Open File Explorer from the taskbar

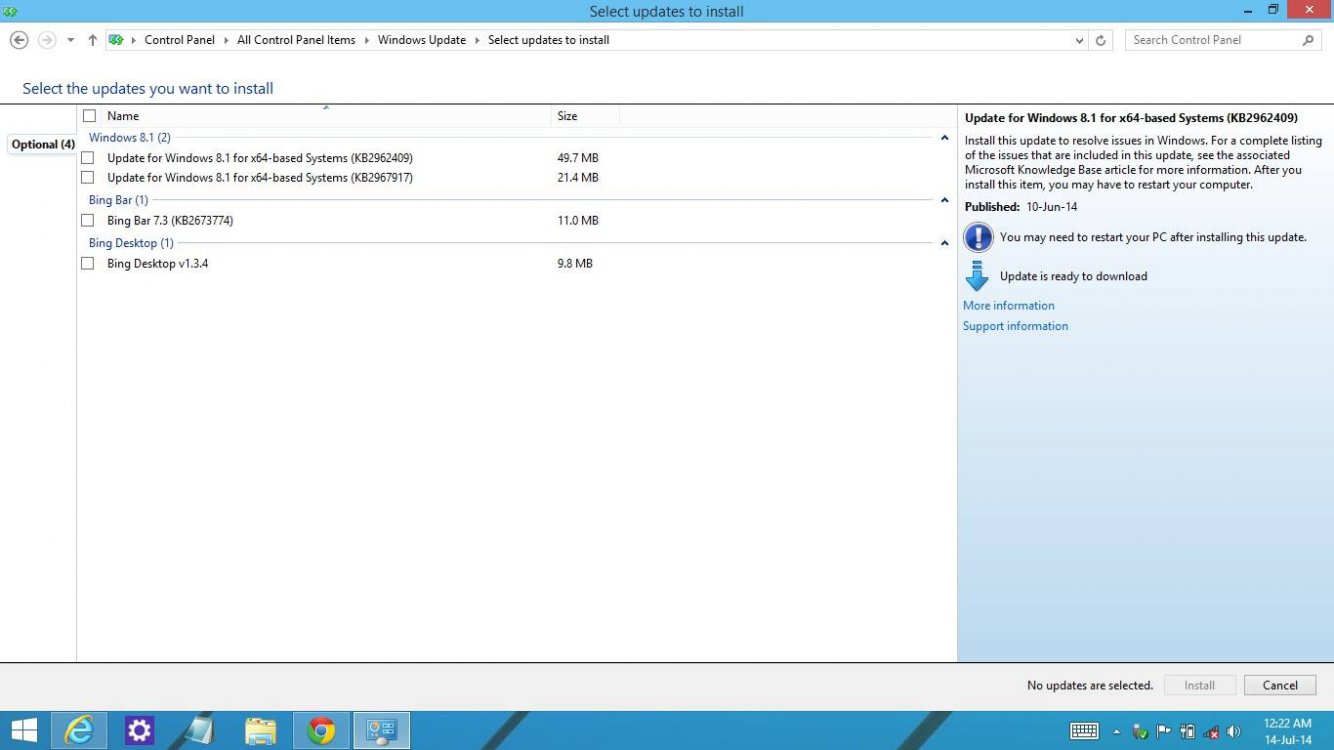click(x=260, y=731)
